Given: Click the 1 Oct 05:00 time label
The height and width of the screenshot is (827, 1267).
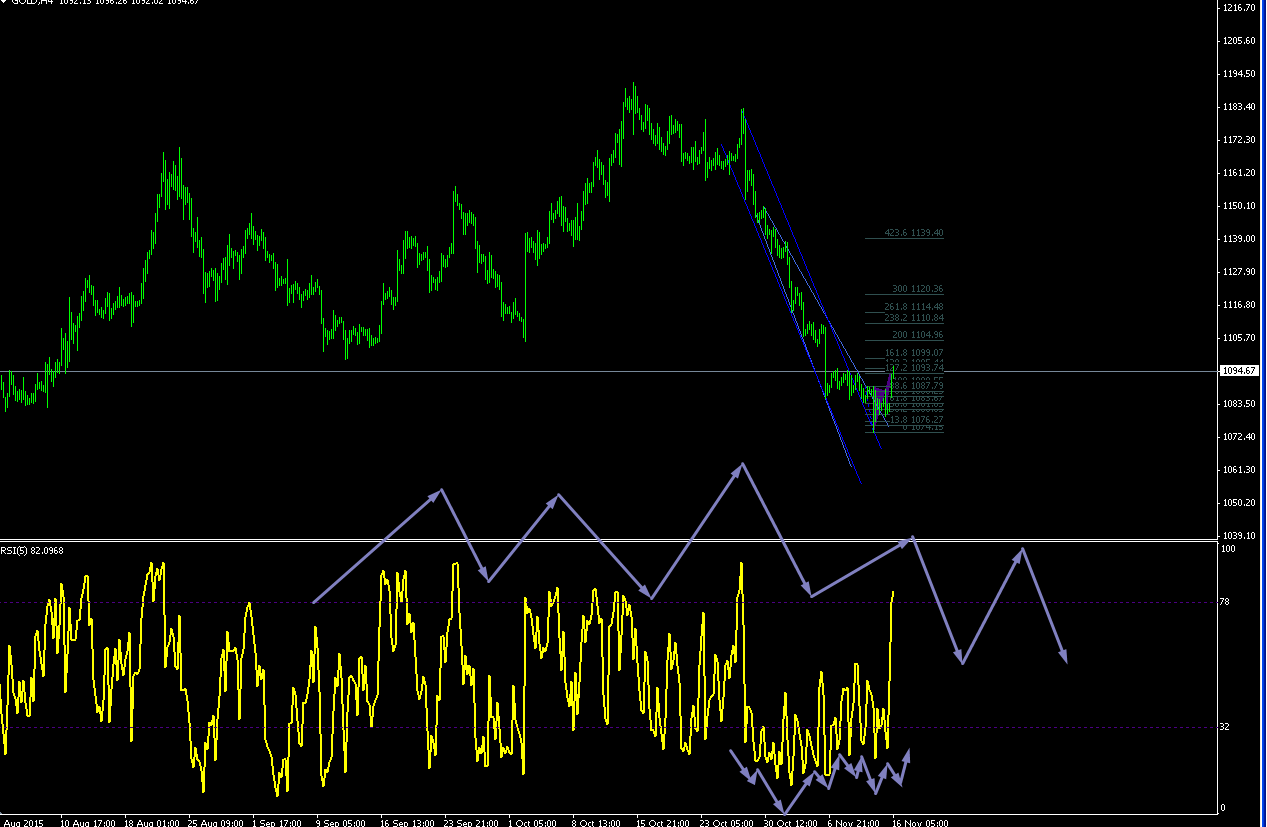Looking at the screenshot, I should 534,822.
